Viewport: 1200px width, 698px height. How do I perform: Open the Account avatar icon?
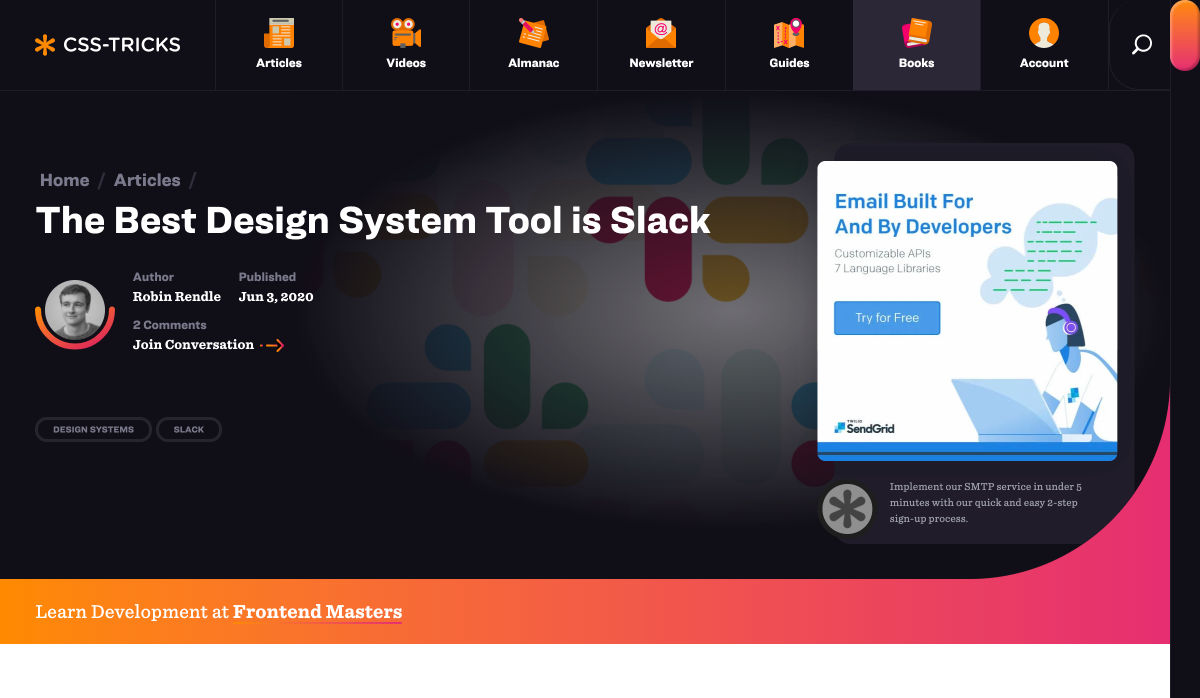1044,34
